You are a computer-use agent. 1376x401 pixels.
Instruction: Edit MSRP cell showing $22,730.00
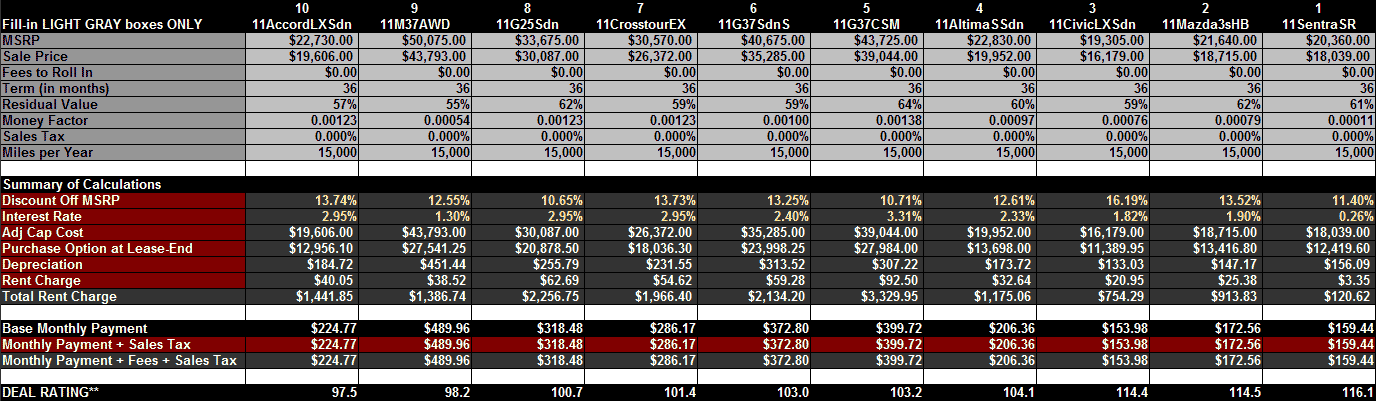(x=303, y=39)
